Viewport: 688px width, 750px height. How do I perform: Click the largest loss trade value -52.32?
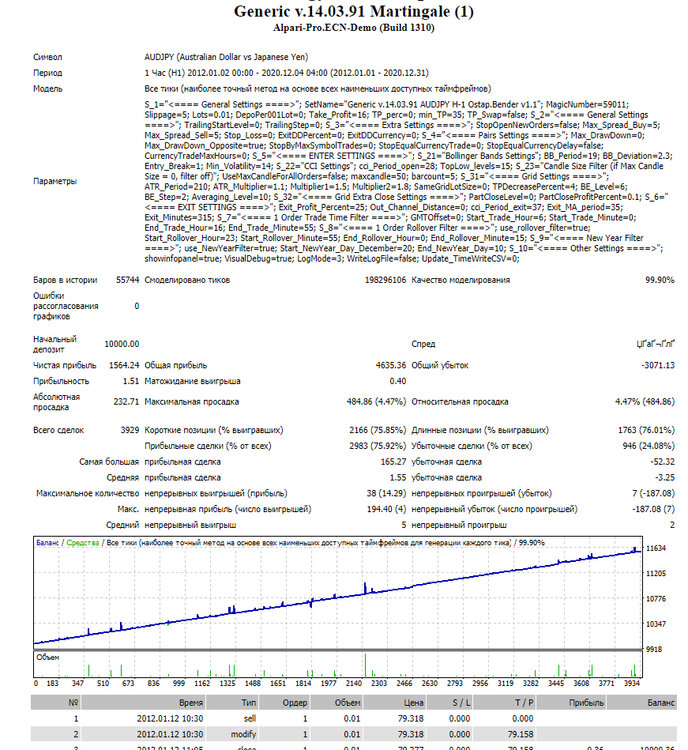(663, 462)
